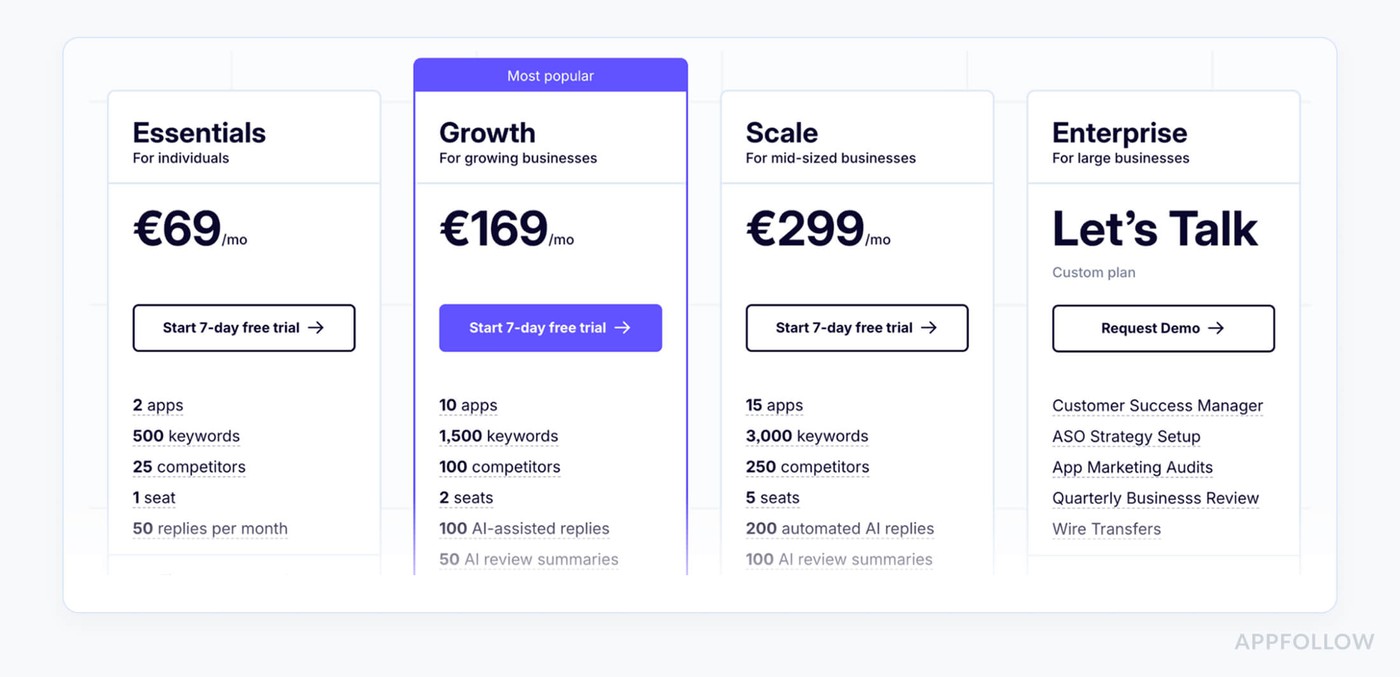Image resolution: width=1400 pixels, height=677 pixels.
Task: Start the 7-day free trial for Essentials
Action: point(244,327)
